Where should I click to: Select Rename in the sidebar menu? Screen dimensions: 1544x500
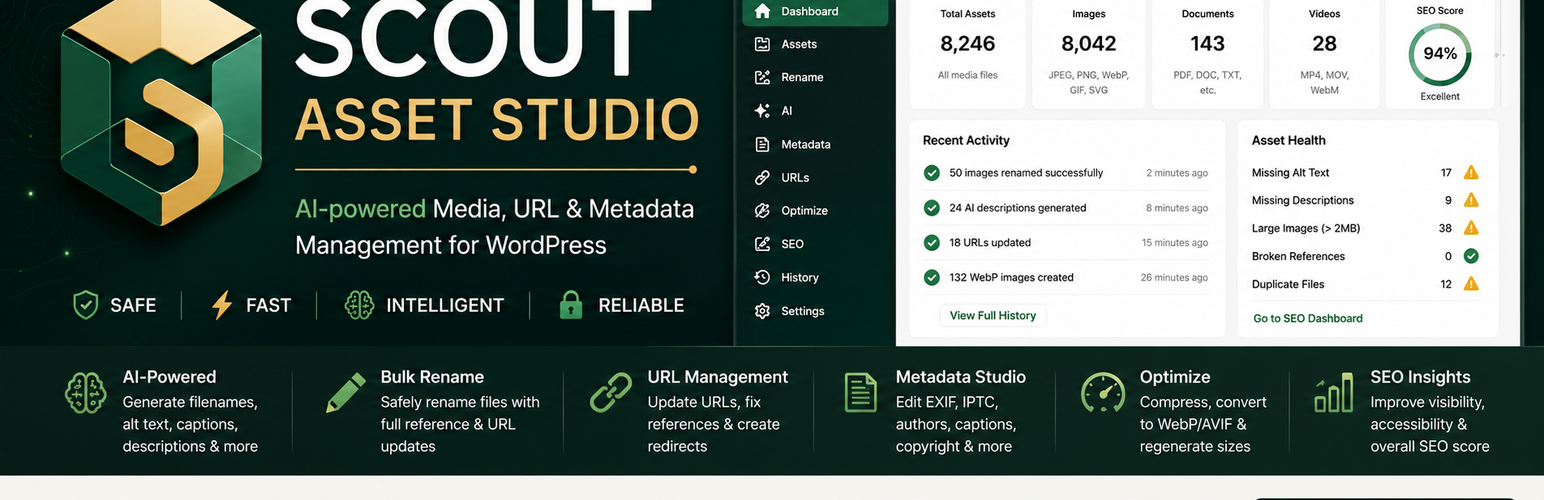[x=815, y=77]
